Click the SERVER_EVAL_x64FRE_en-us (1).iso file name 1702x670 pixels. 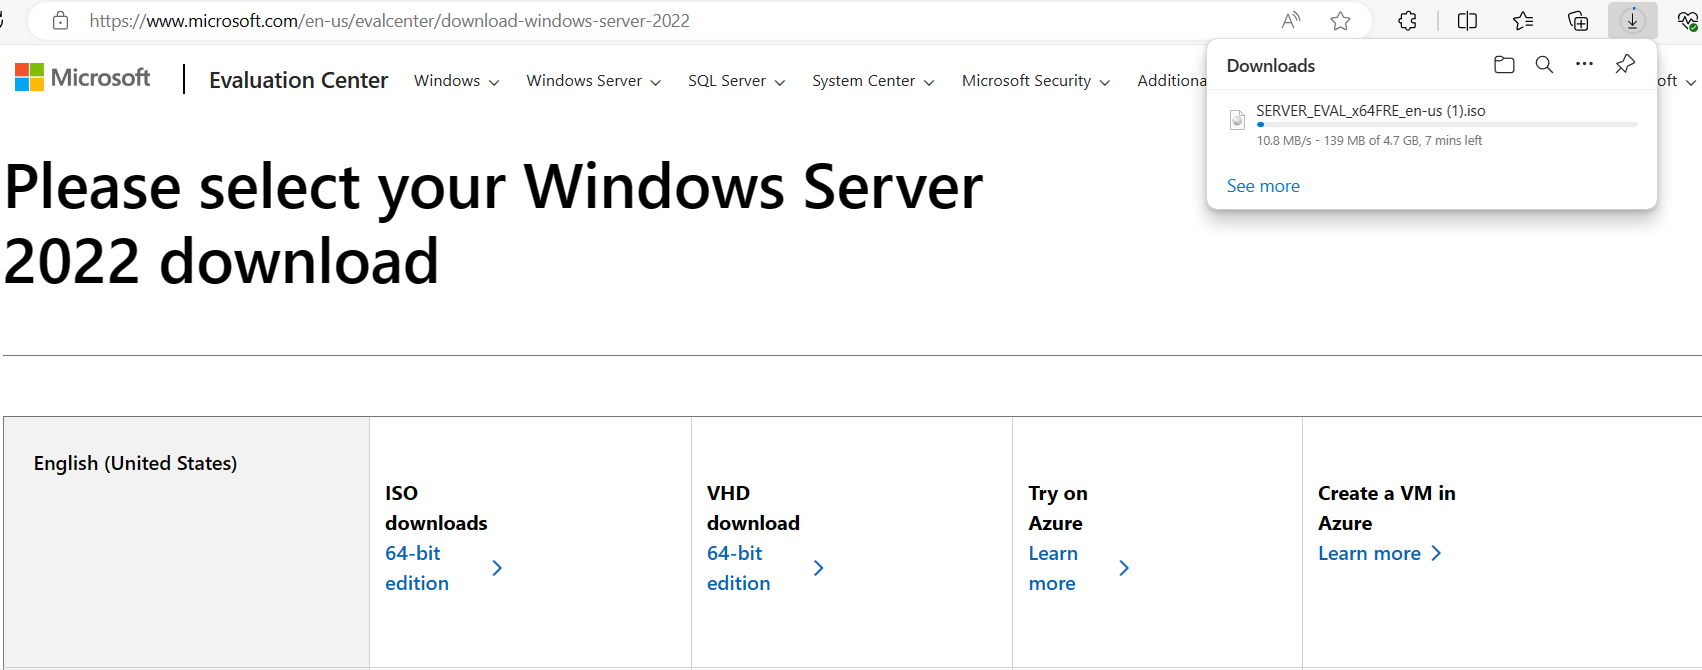click(x=1370, y=111)
